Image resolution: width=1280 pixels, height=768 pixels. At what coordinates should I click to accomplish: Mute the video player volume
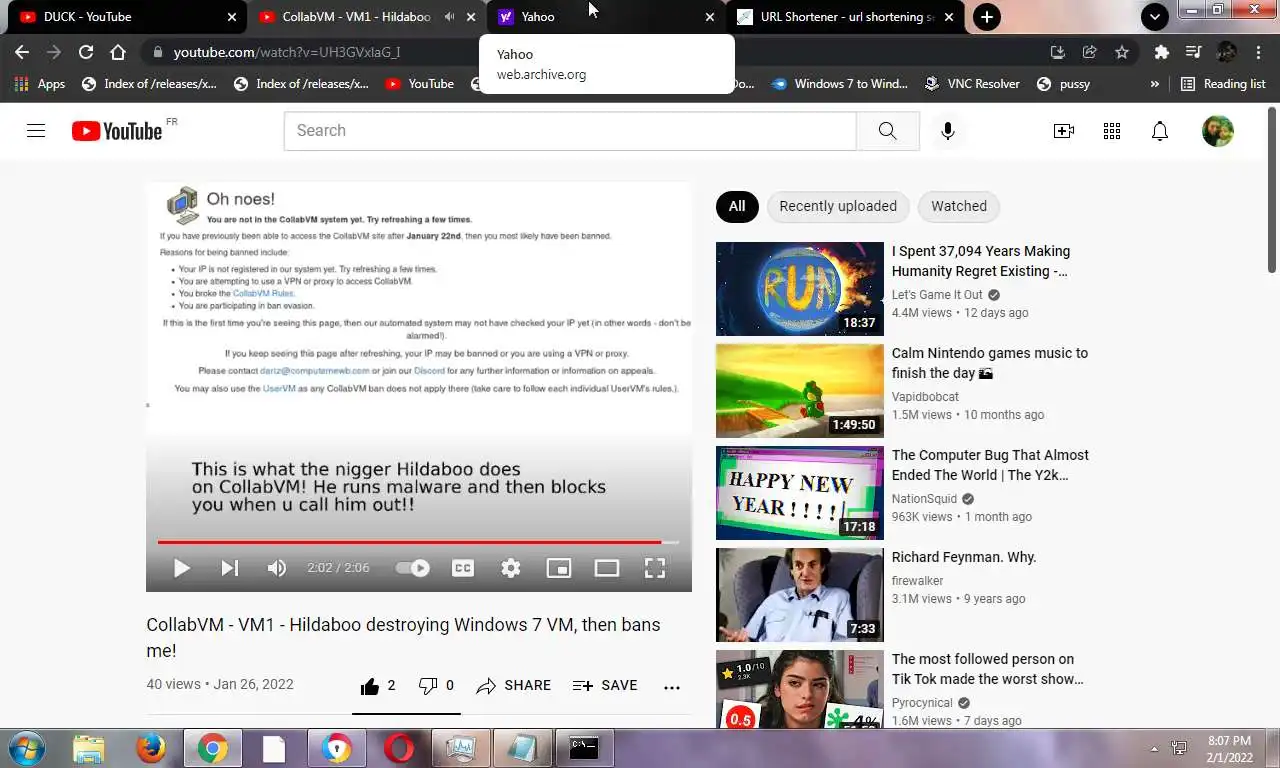pos(277,568)
